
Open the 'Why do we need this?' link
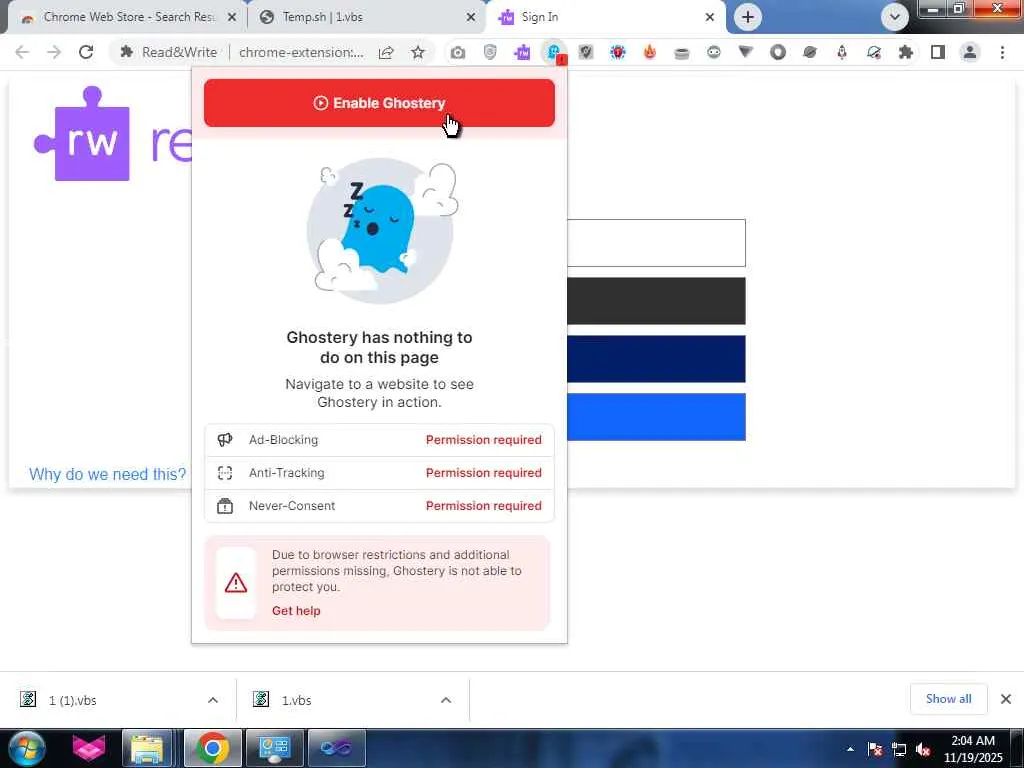click(108, 474)
